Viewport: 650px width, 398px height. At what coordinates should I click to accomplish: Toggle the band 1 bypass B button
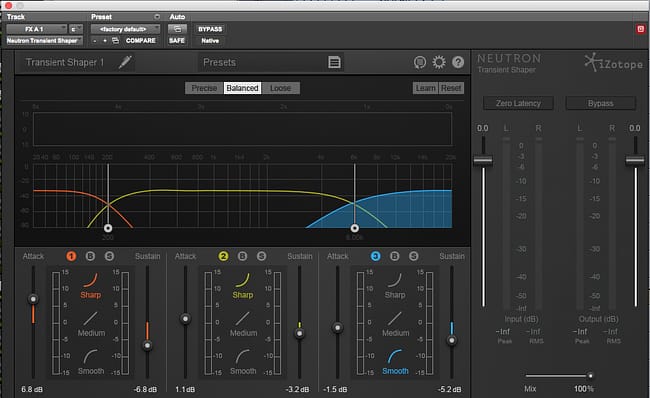pyautogui.click(x=90, y=256)
